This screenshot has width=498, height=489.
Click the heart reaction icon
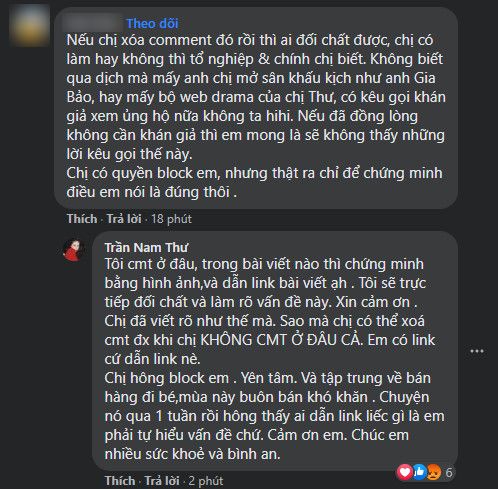point(405,472)
